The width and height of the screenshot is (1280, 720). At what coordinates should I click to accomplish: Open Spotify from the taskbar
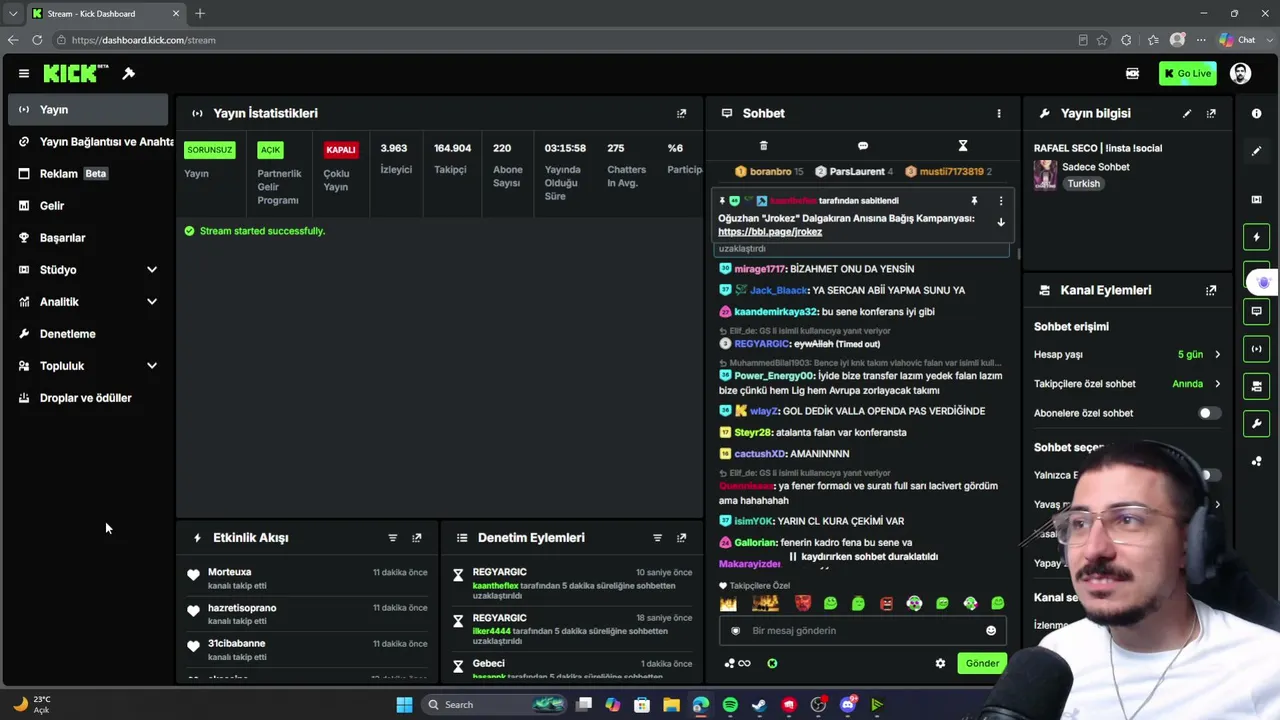pyautogui.click(x=730, y=705)
